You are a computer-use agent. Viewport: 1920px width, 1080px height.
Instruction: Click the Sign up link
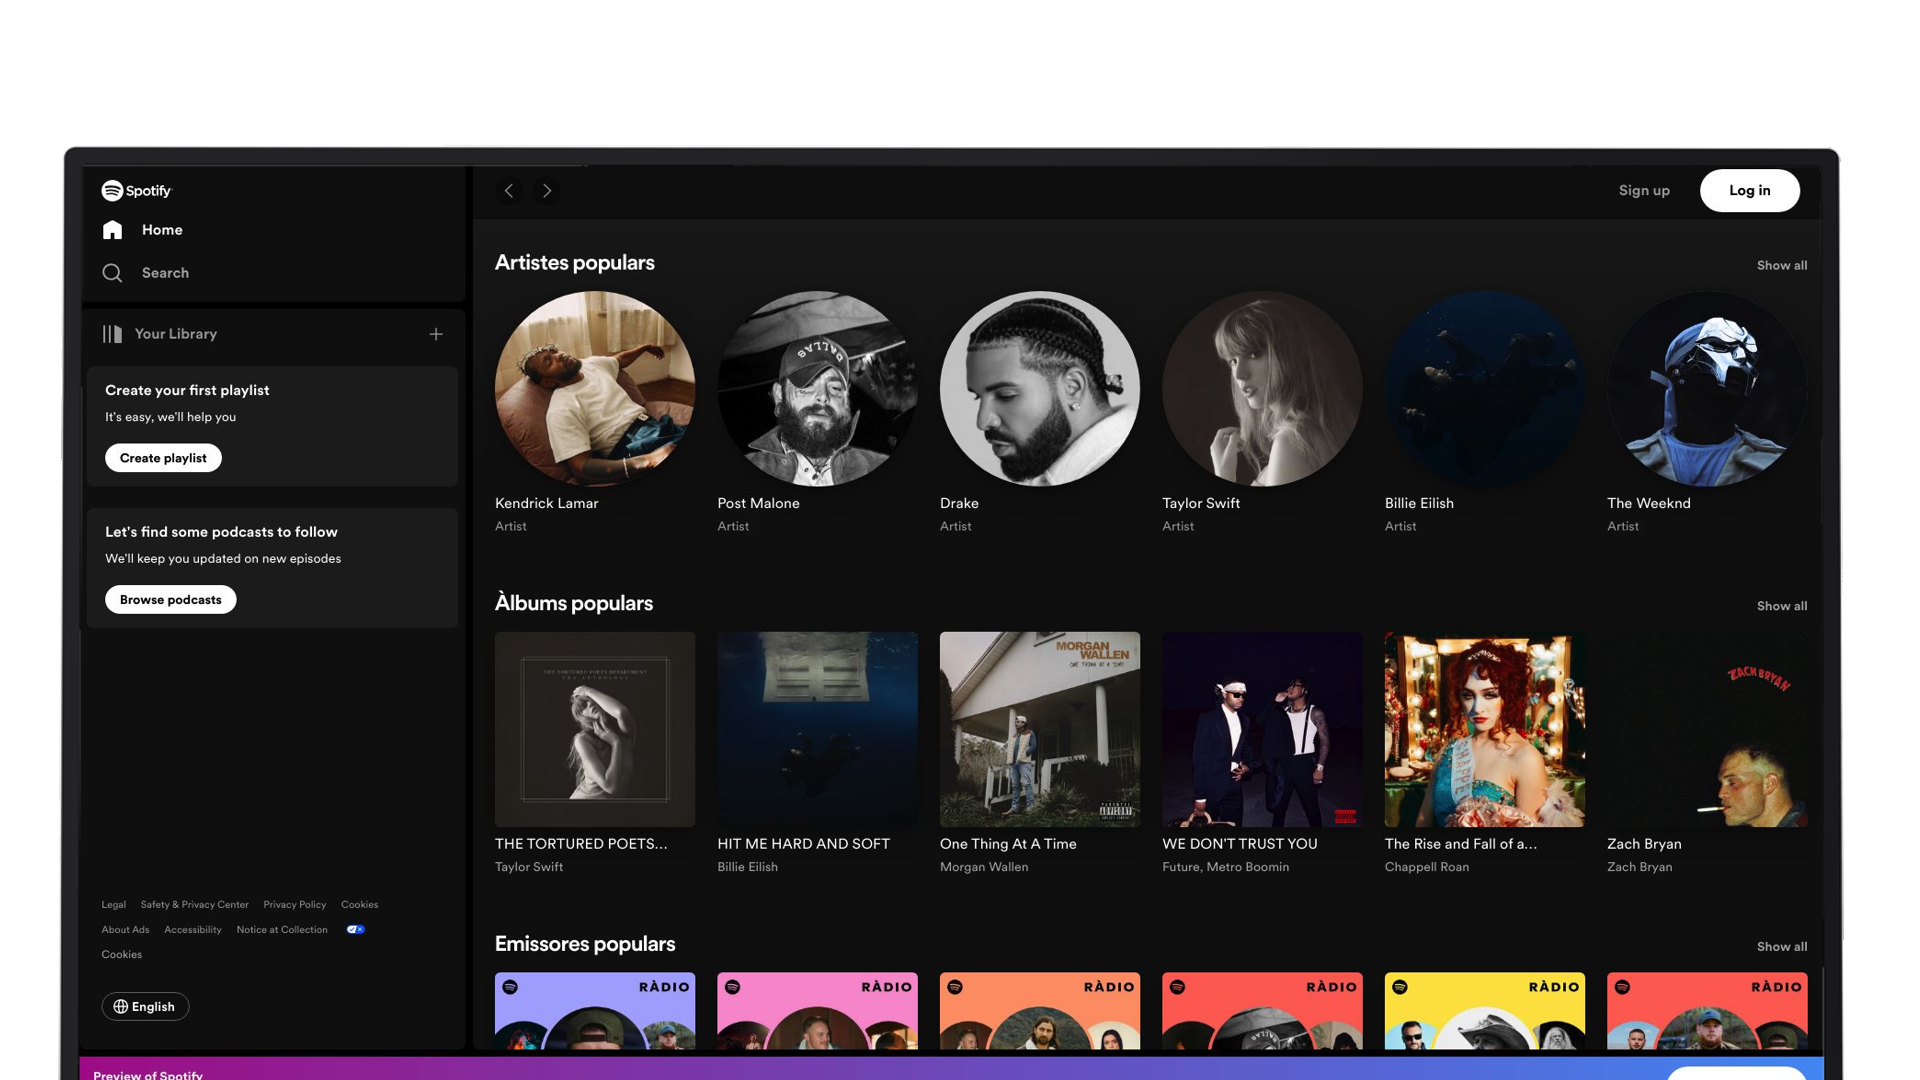[x=1644, y=191]
